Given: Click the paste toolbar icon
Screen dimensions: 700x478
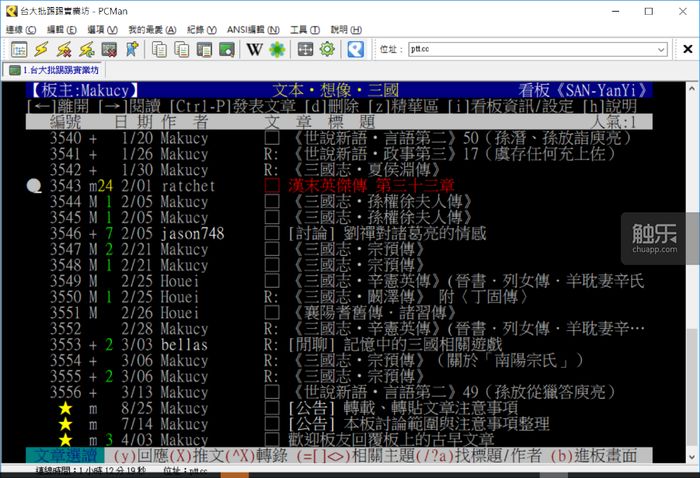Looking at the screenshot, I should [x=204, y=49].
